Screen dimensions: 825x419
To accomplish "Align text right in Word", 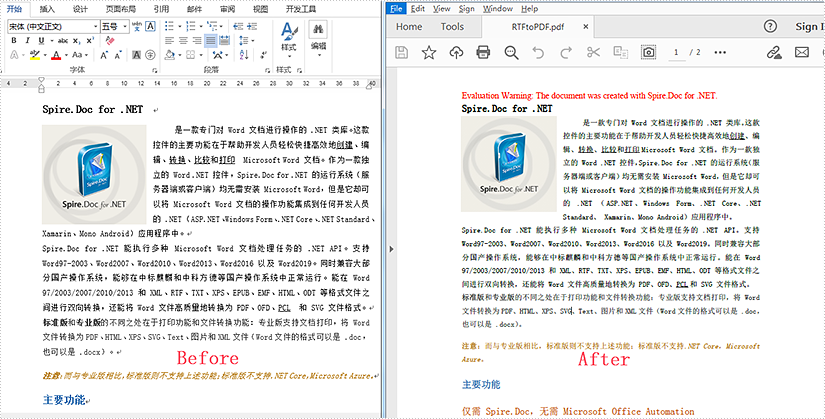I will pos(197,41).
